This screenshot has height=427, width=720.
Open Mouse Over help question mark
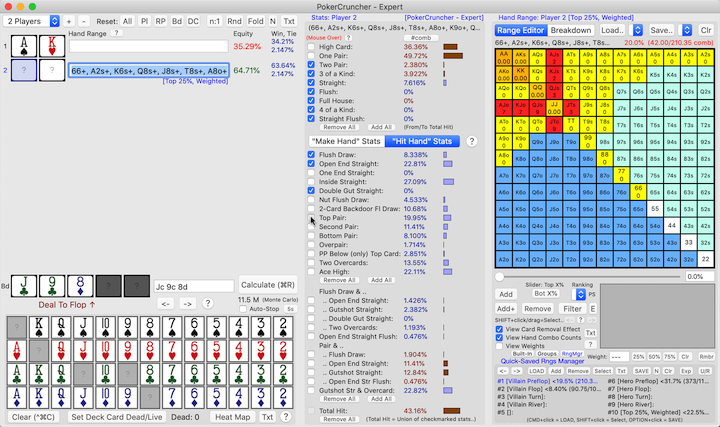349,38
